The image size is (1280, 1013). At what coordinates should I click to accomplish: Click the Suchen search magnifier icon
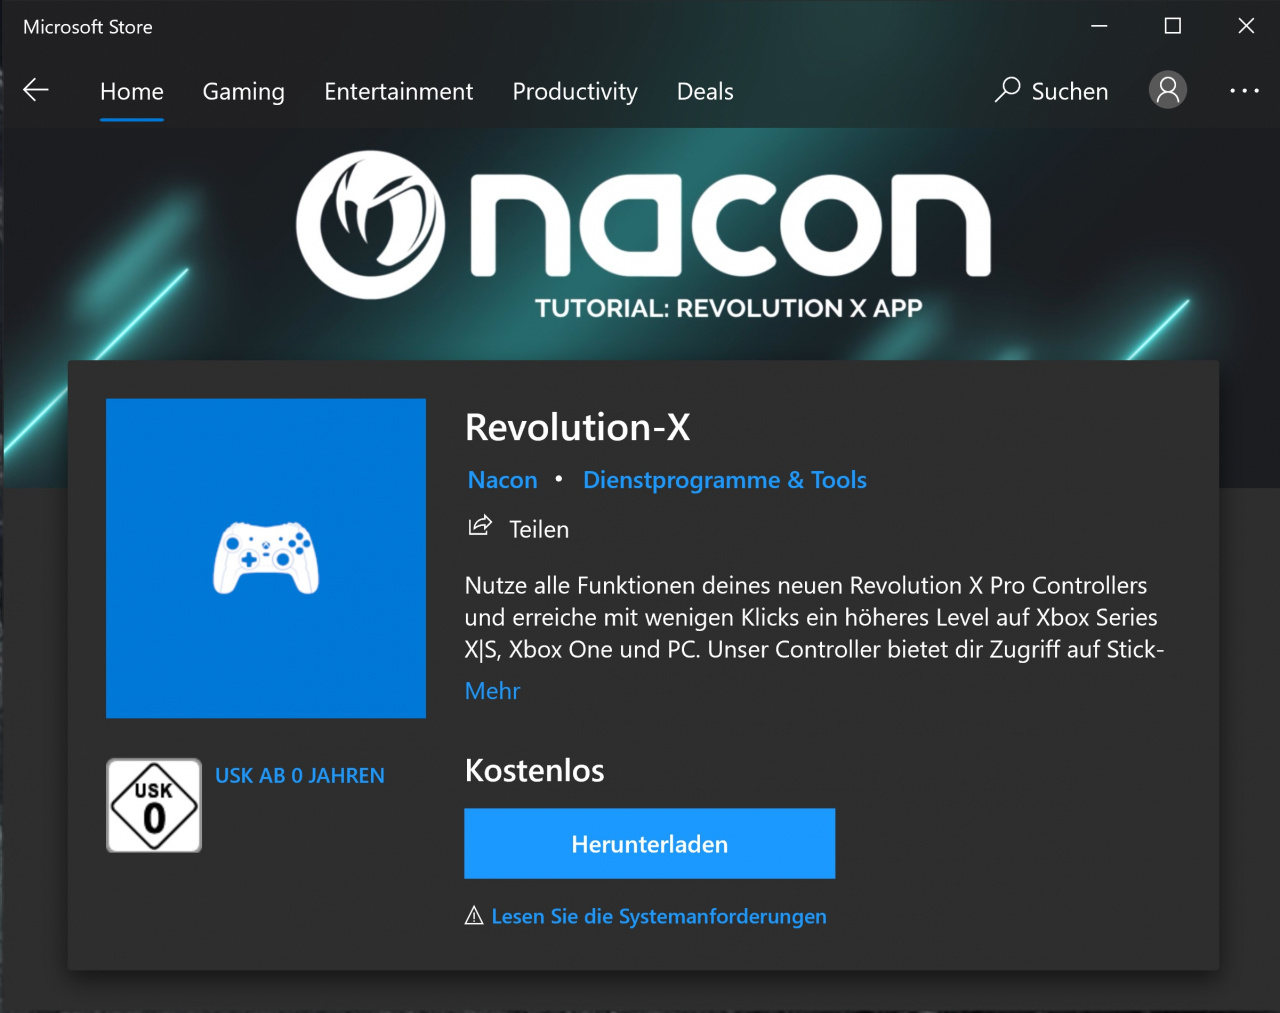(x=1007, y=90)
